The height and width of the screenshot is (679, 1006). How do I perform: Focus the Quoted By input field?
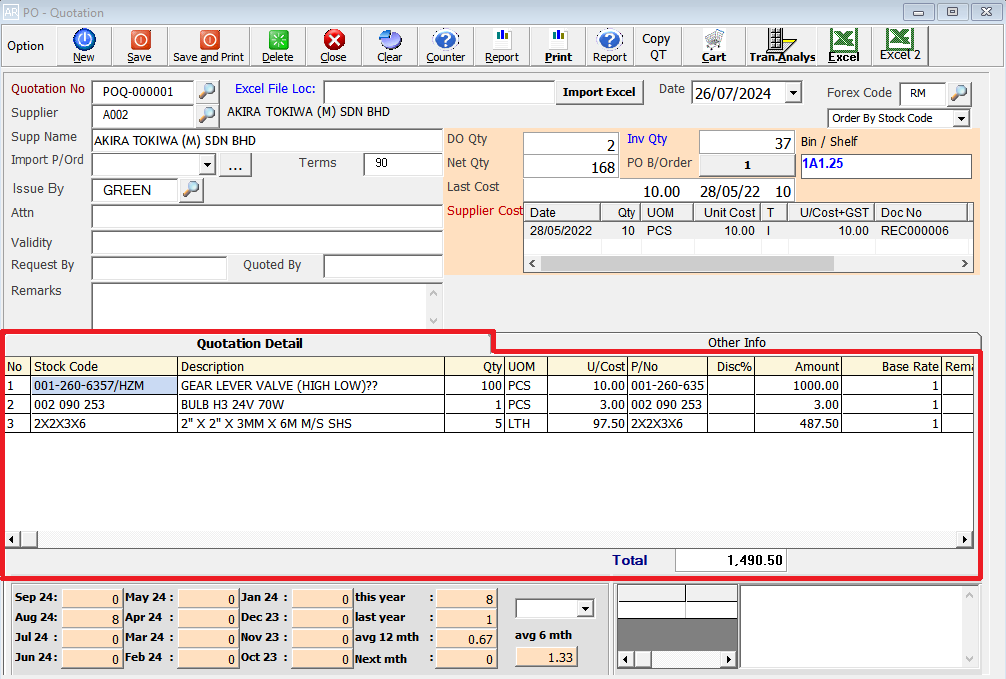[383, 266]
